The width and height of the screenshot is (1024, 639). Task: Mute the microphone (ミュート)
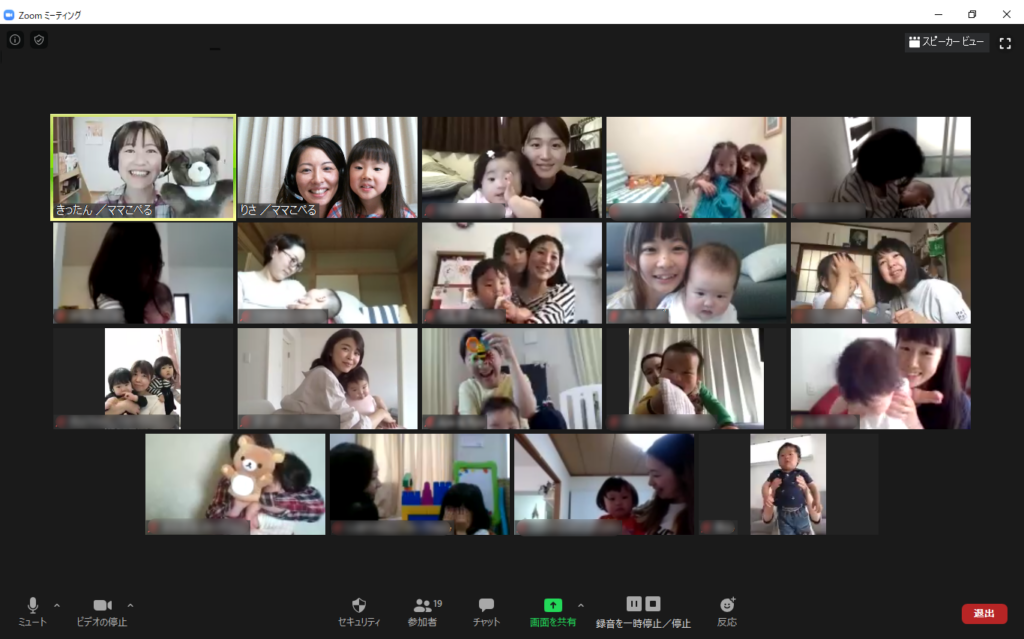point(32,611)
